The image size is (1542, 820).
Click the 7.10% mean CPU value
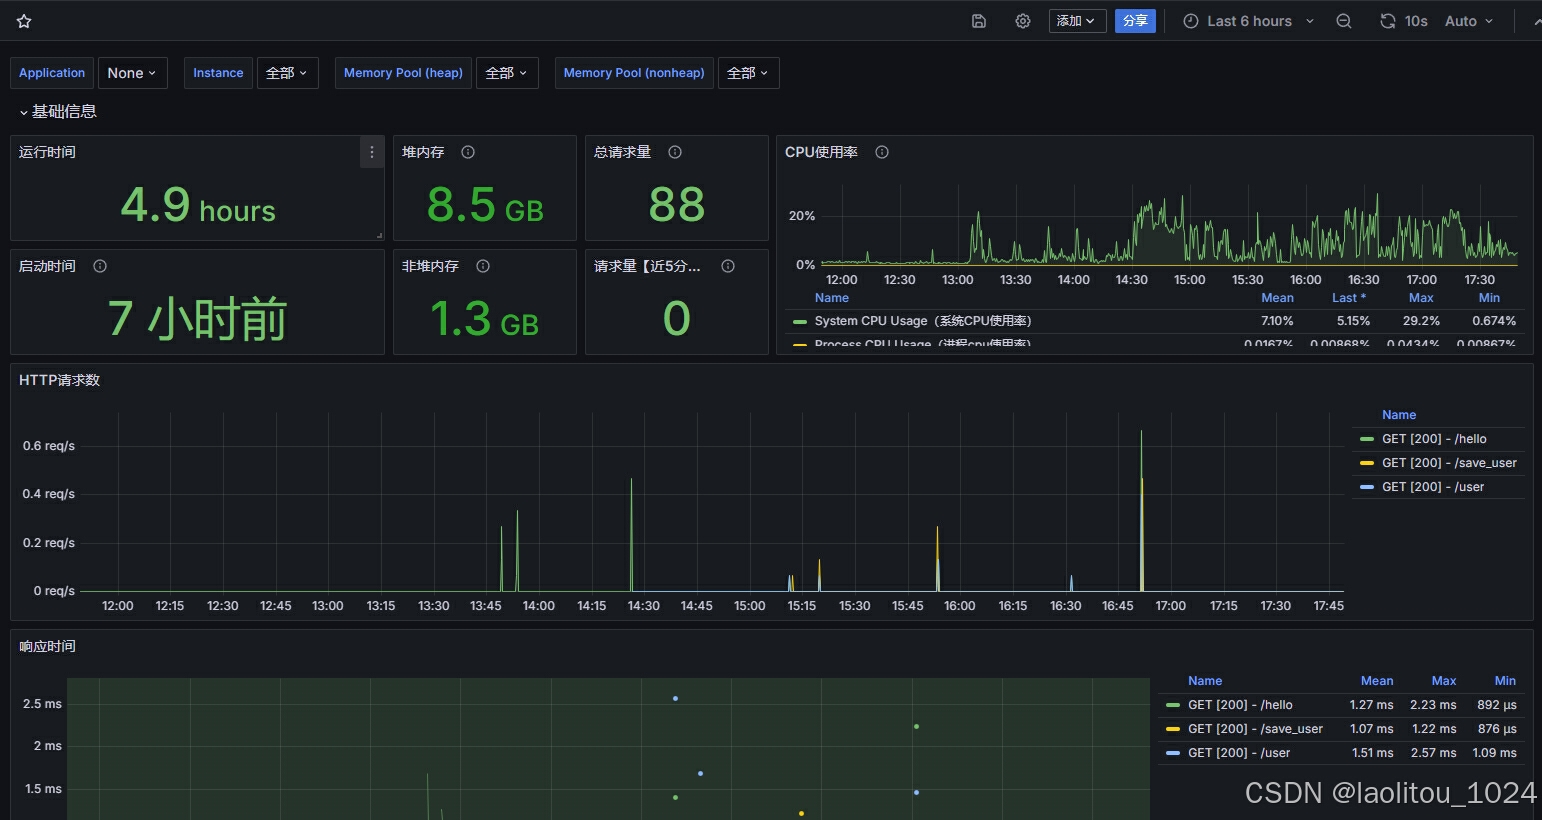point(1277,321)
